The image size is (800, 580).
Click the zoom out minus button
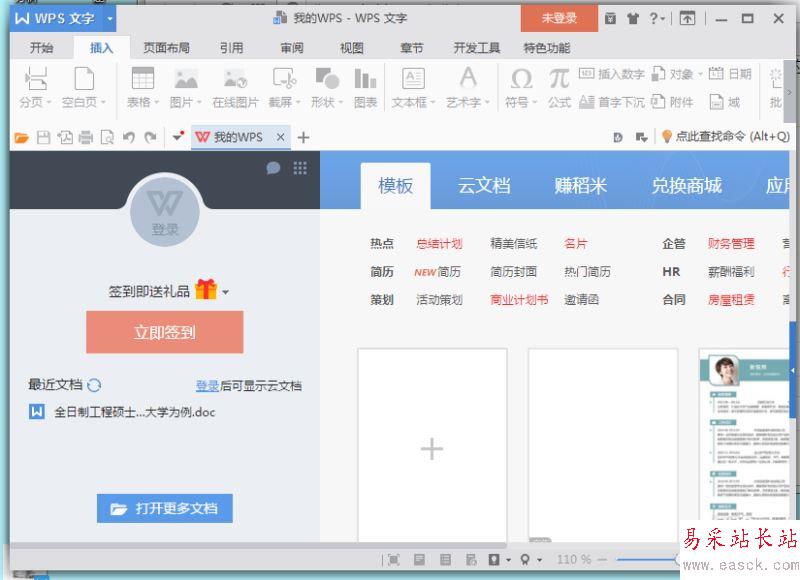(x=602, y=560)
